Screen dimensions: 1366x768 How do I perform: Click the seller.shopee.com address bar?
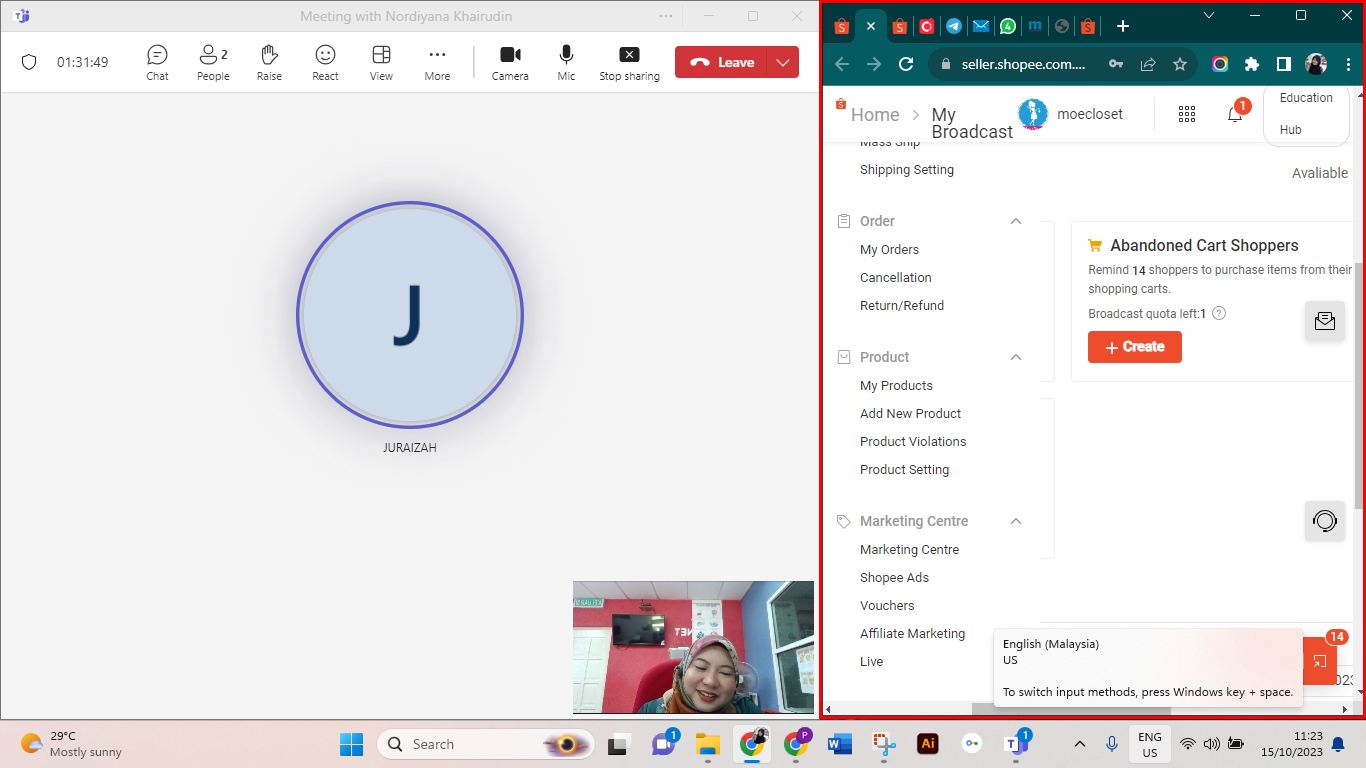(1023, 64)
